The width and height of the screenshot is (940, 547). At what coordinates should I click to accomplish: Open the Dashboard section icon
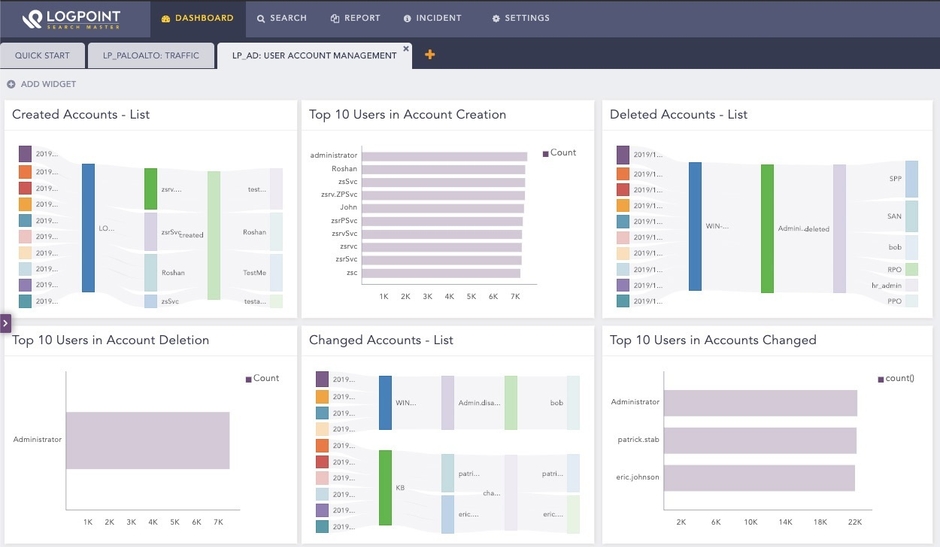(x=166, y=18)
